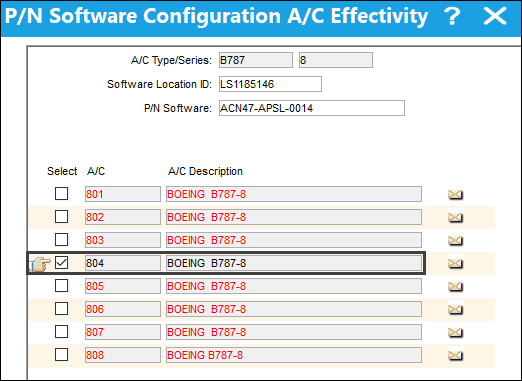Viewport: 522px width, 381px height.
Task: Click the pointing hand row indicator for 804
Action: [40, 264]
